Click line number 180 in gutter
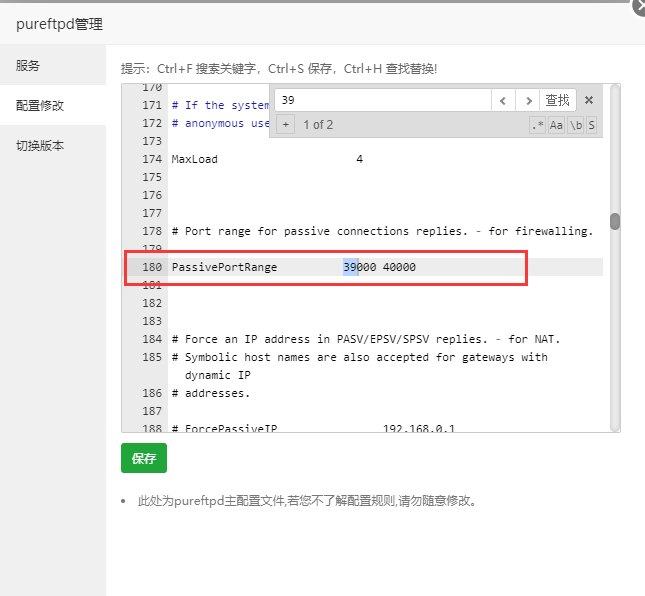 (152, 267)
